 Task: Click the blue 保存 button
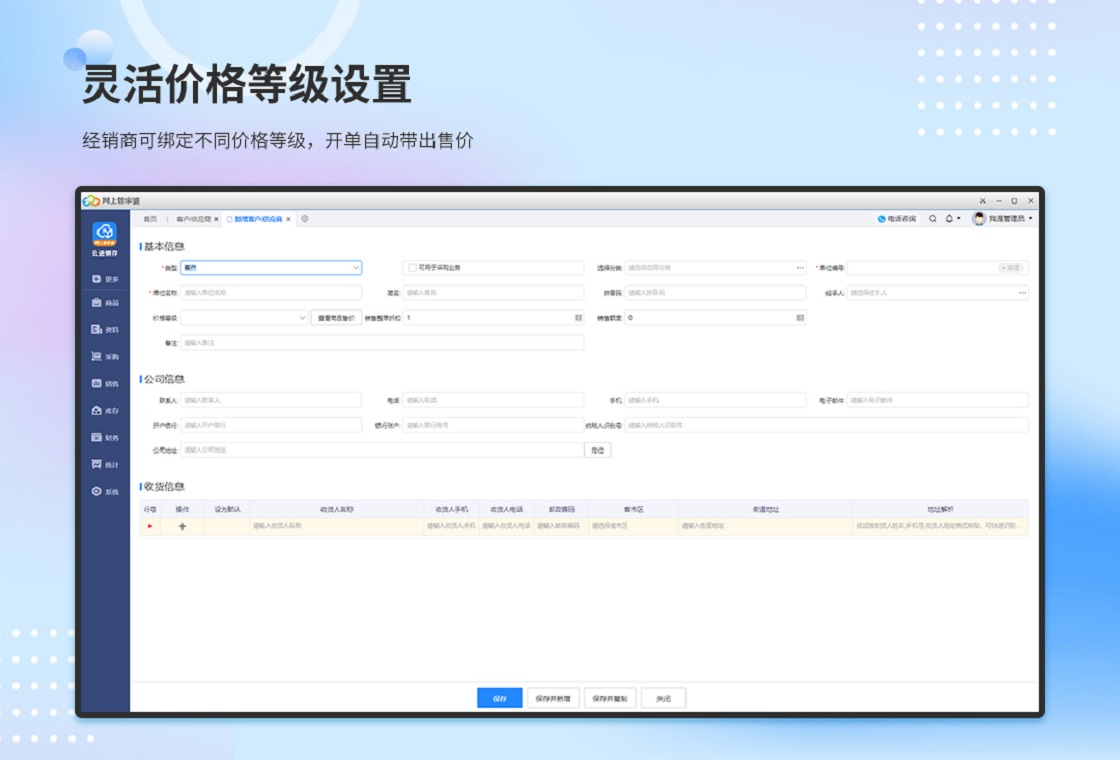(499, 698)
